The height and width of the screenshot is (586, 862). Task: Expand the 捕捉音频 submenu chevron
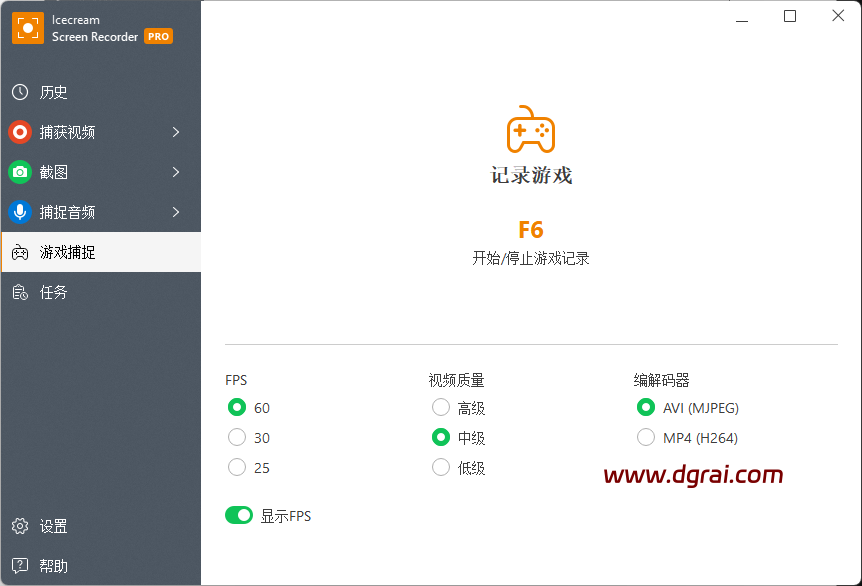(176, 212)
